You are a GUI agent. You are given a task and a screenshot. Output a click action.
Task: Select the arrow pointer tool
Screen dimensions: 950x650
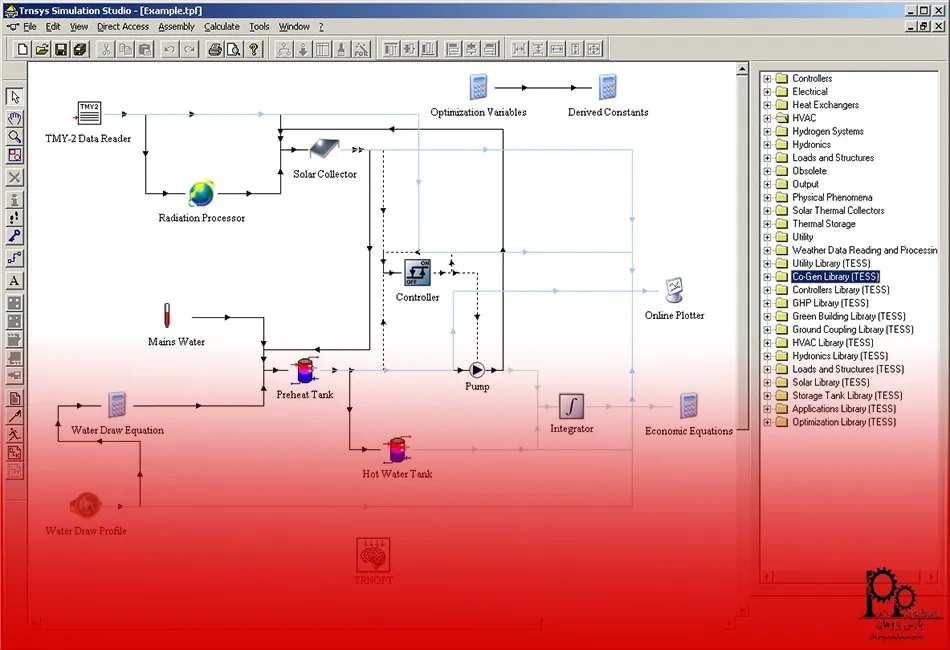(x=15, y=97)
